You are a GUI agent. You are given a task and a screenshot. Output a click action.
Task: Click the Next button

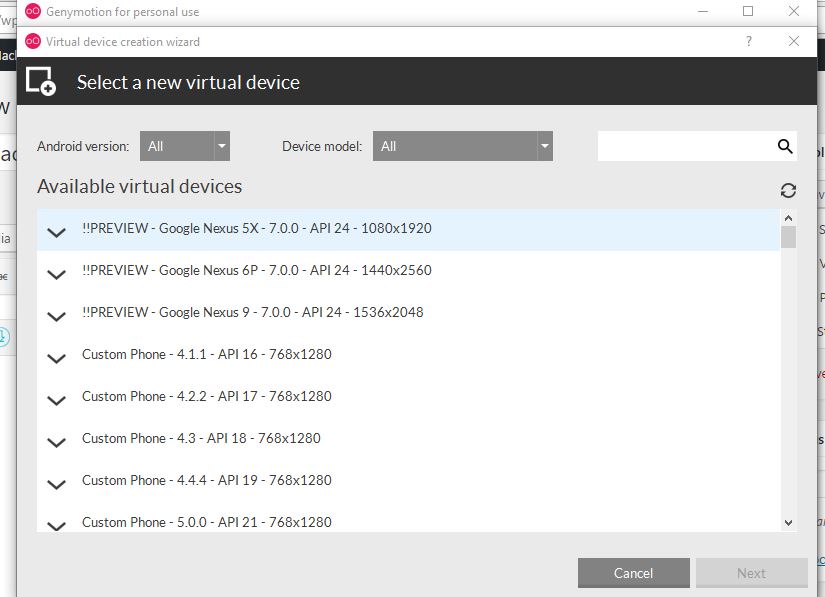click(x=751, y=573)
